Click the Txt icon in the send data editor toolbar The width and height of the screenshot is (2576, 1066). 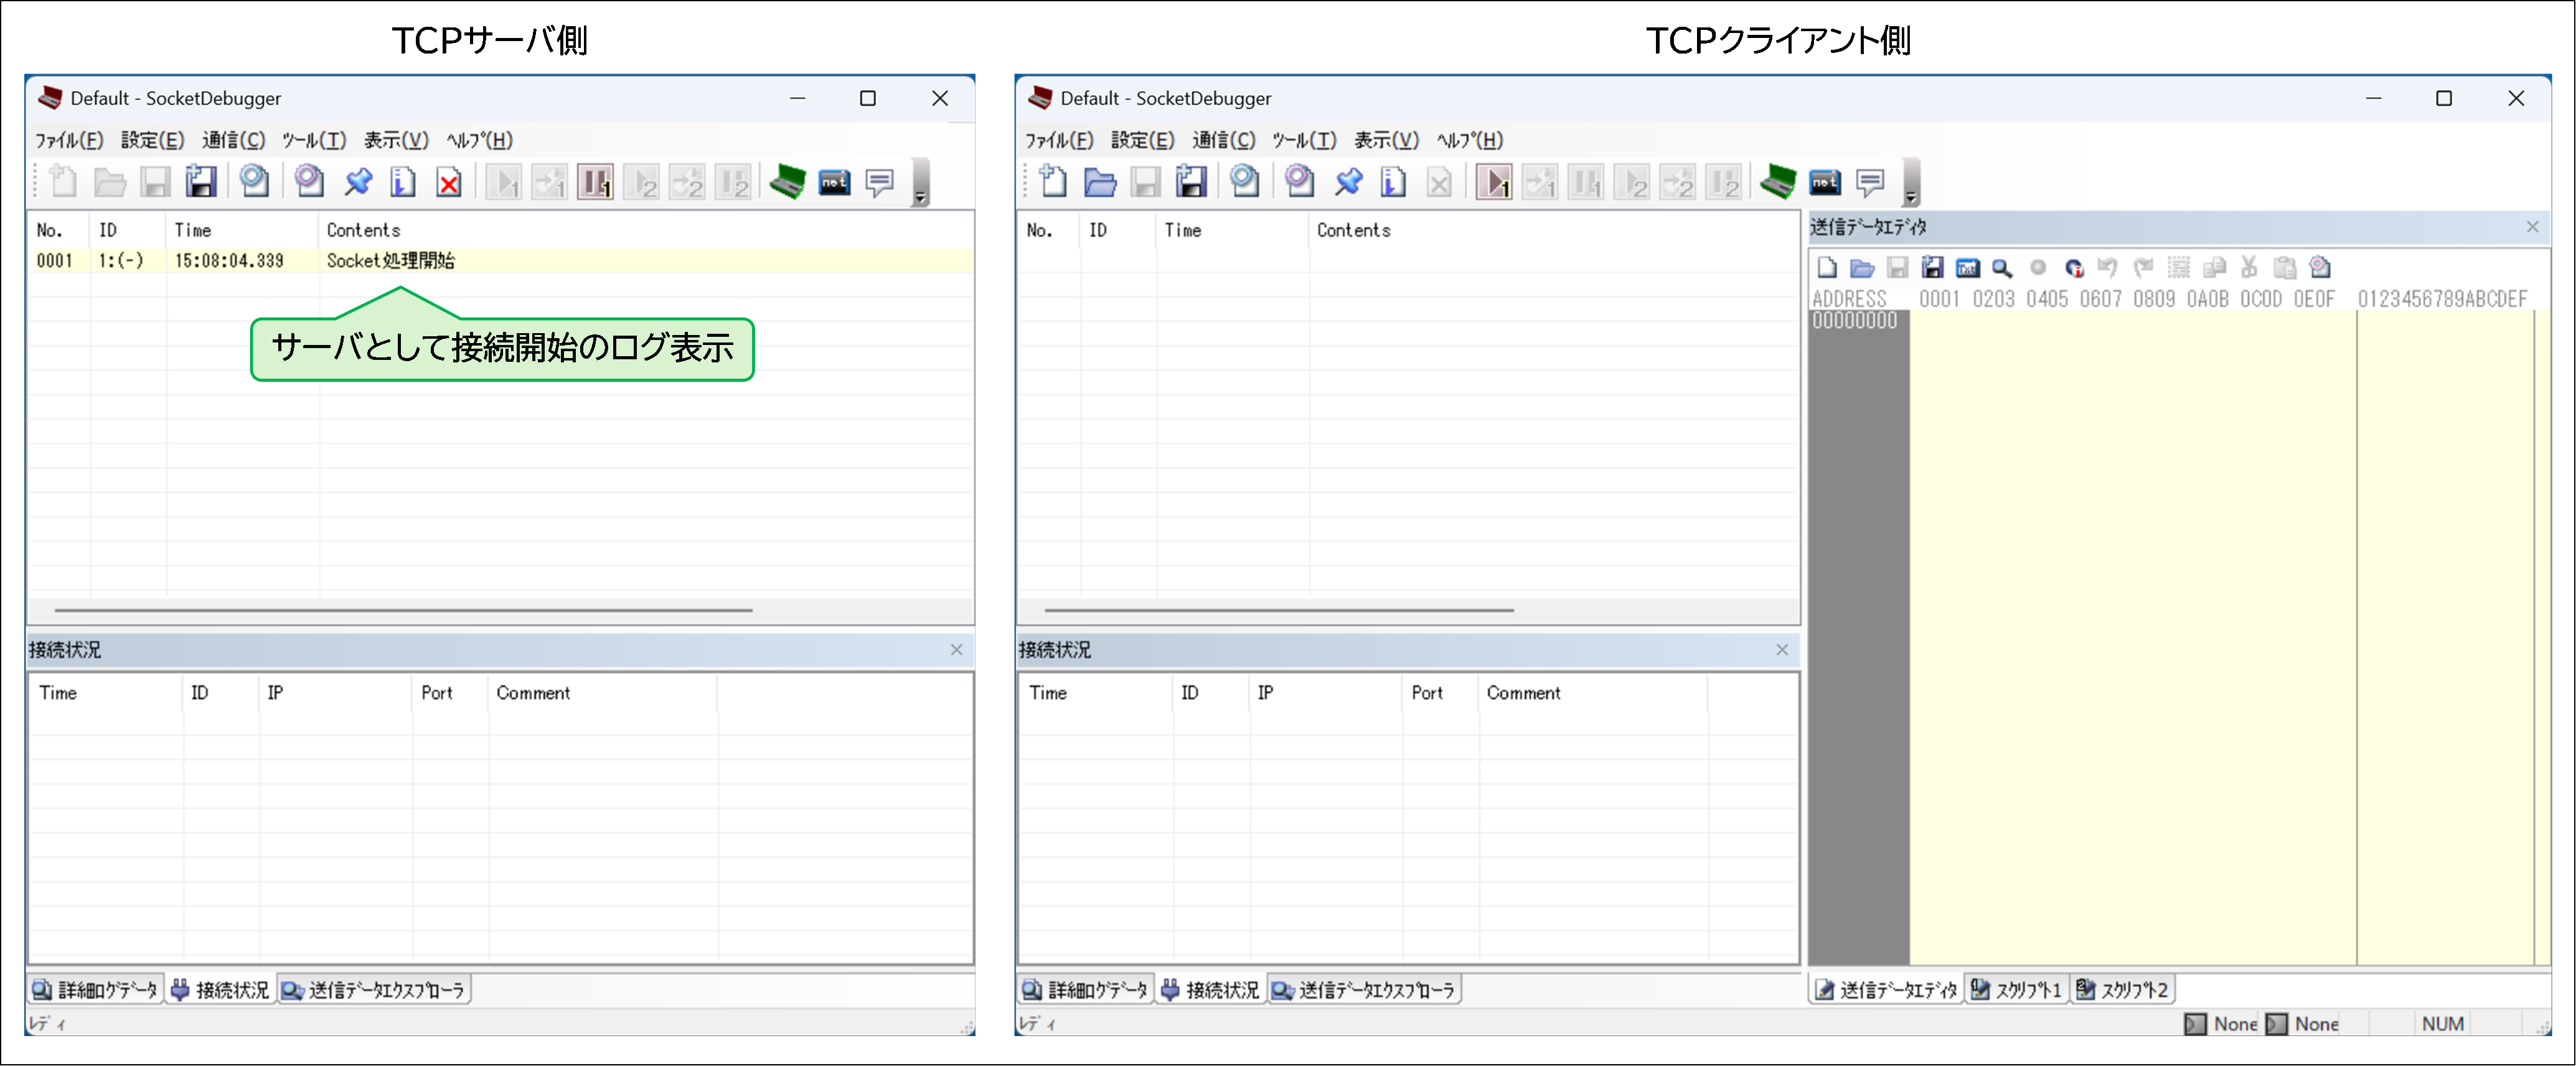coord(1967,268)
